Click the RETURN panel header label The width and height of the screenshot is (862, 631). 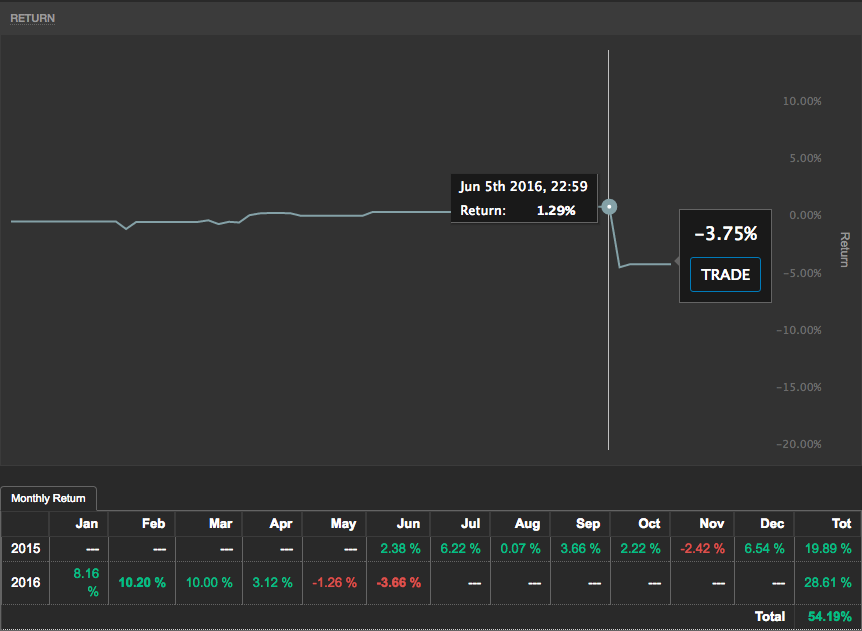[x=33, y=18]
